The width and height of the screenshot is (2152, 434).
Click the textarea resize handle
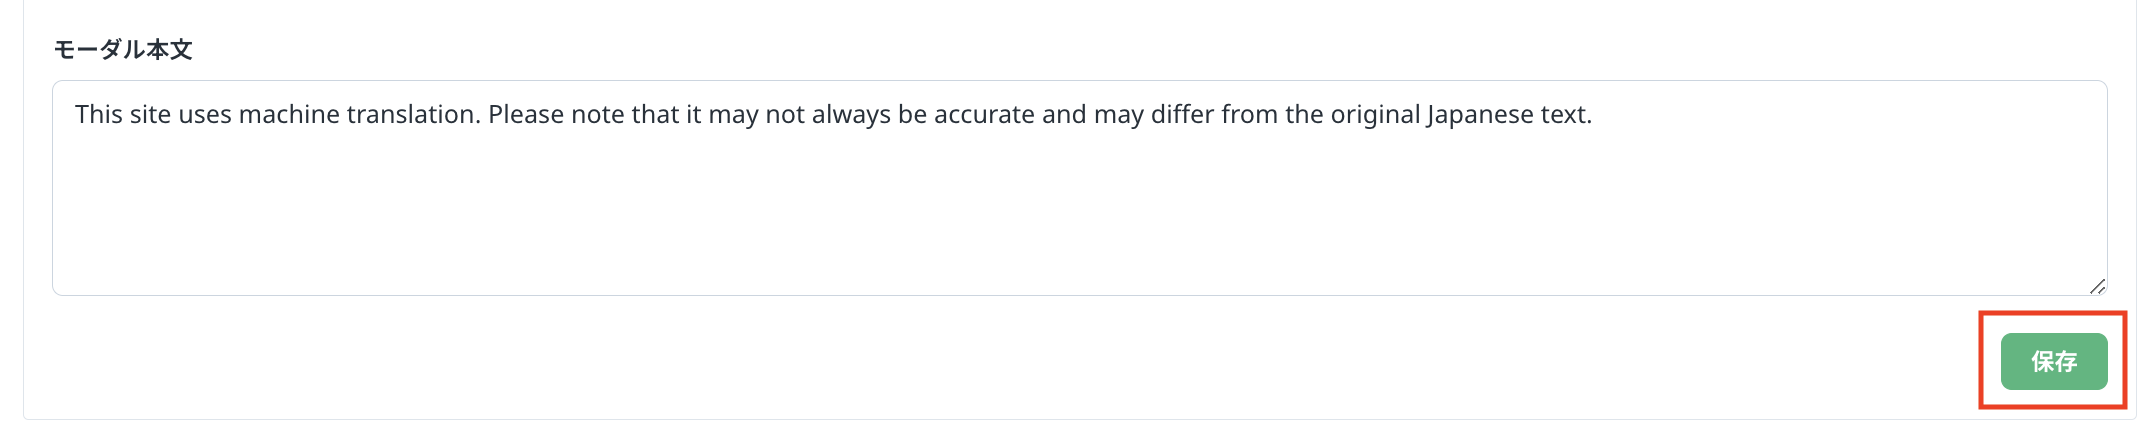(x=2097, y=286)
